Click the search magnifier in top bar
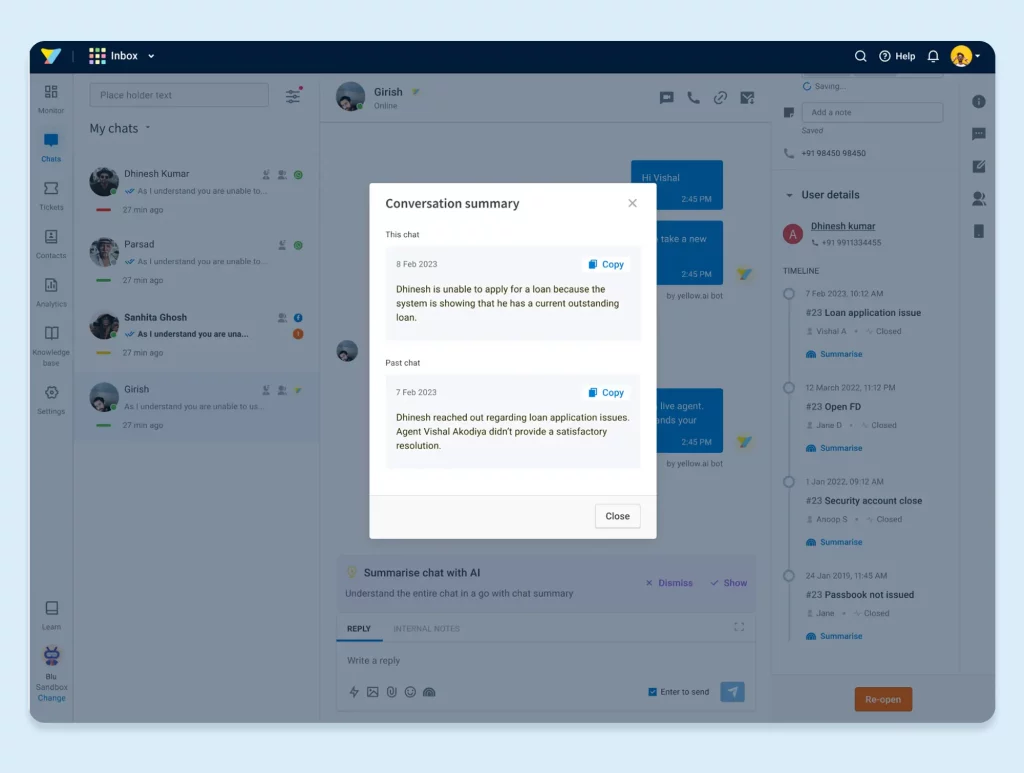The image size is (1024, 773). click(x=861, y=56)
